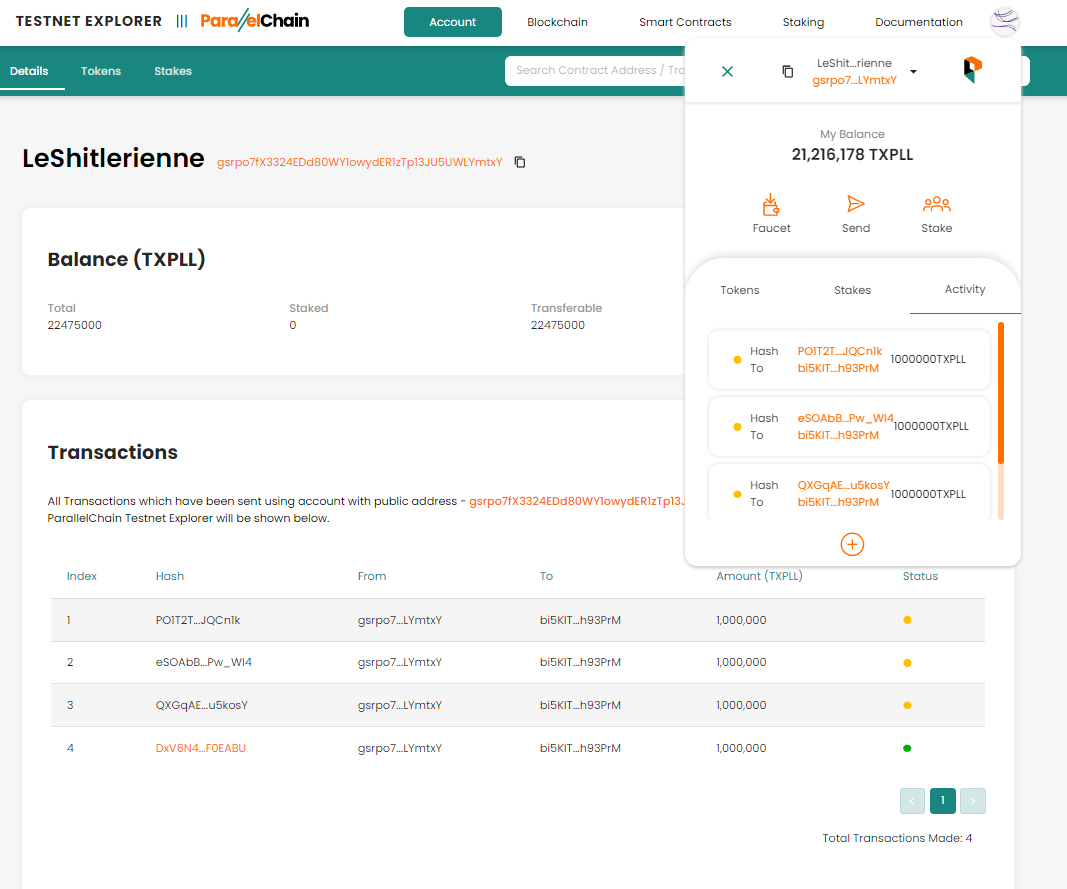Go to previous page arrow
The image size is (1067, 889).
click(x=912, y=801)
